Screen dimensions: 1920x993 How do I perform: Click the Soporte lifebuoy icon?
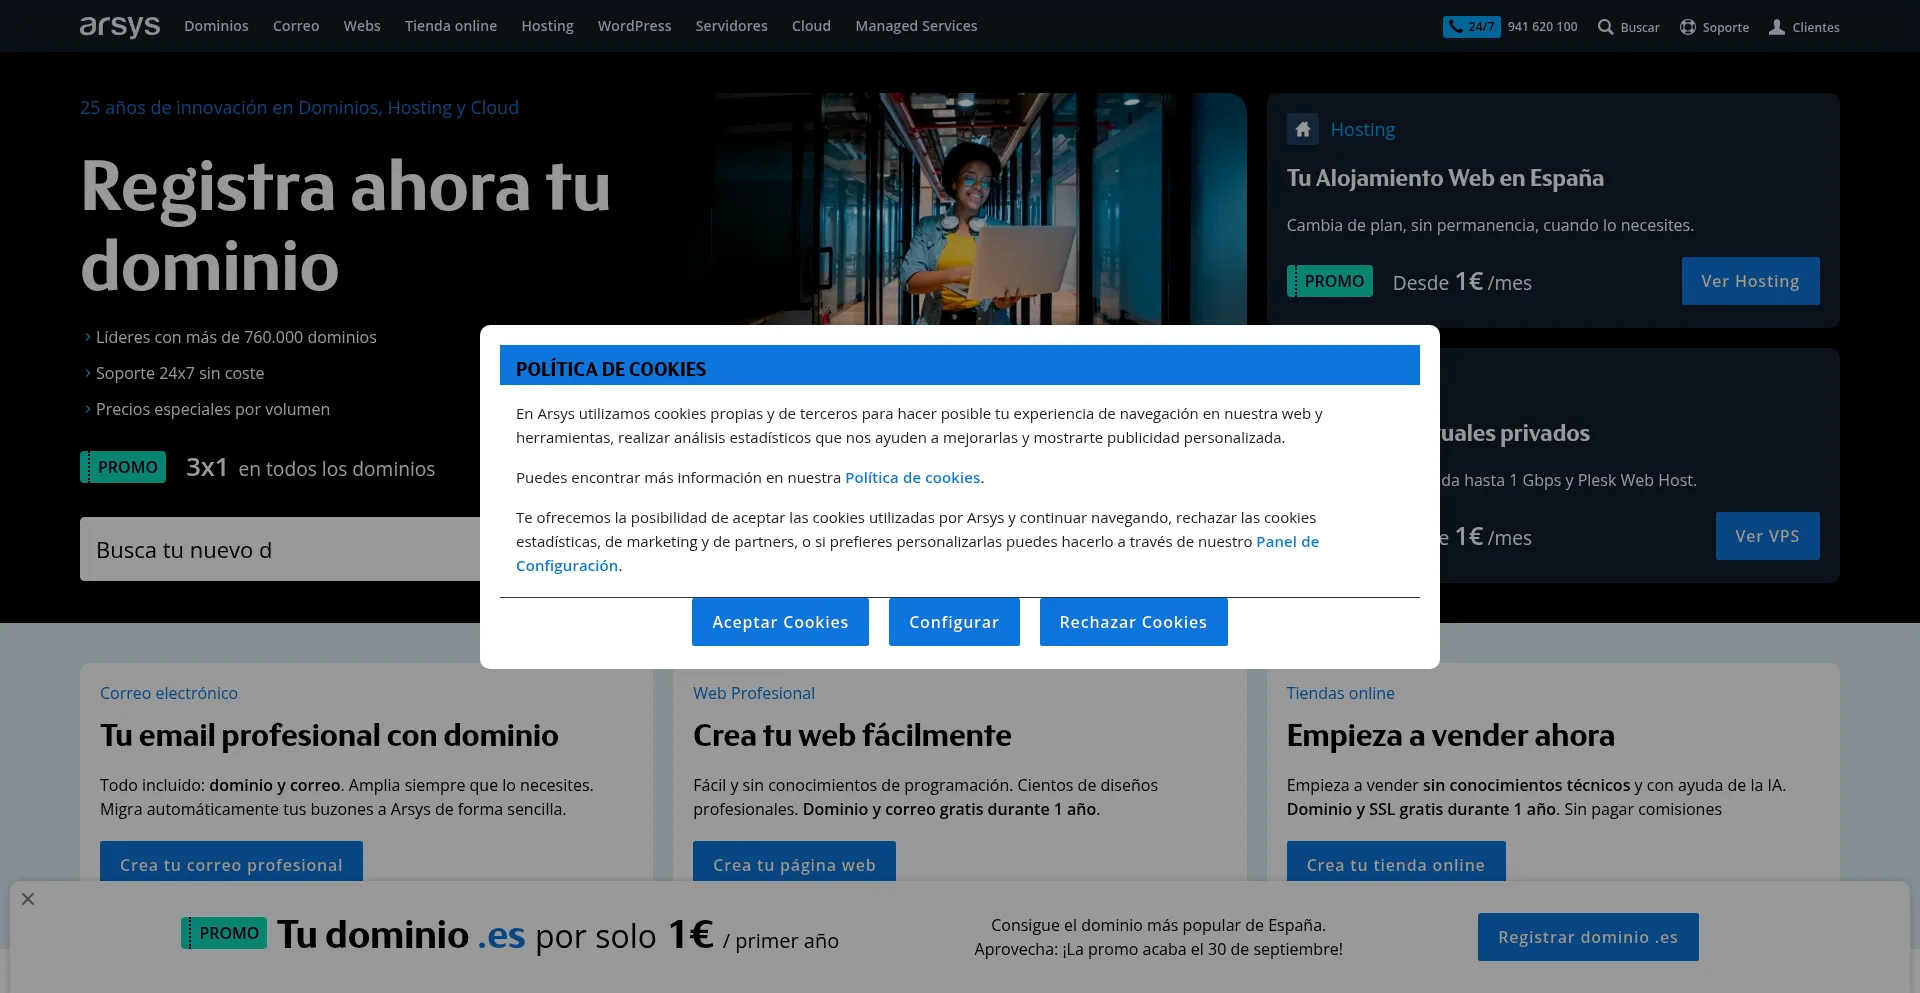pyautogui.click(x=1688, y=27)
